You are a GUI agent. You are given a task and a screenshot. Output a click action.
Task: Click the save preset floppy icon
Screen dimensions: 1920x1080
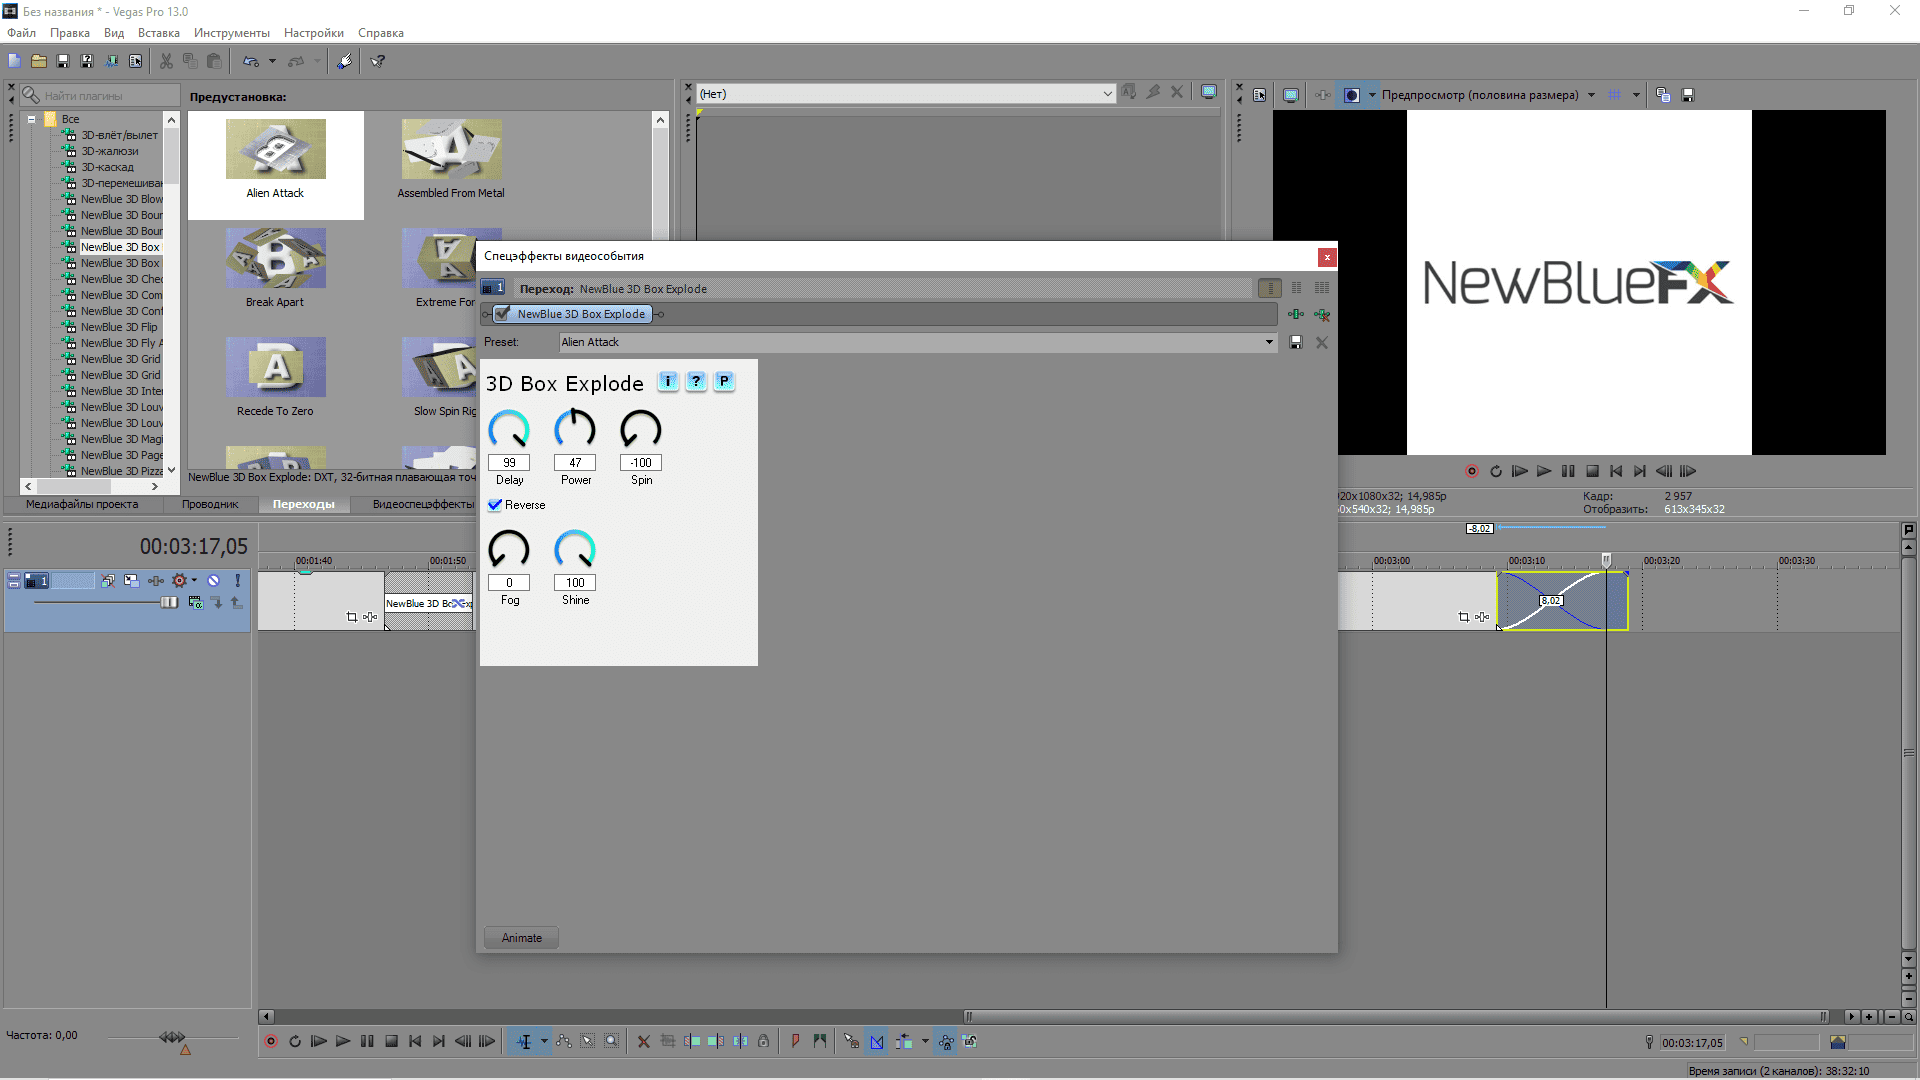coord(1296,342)
